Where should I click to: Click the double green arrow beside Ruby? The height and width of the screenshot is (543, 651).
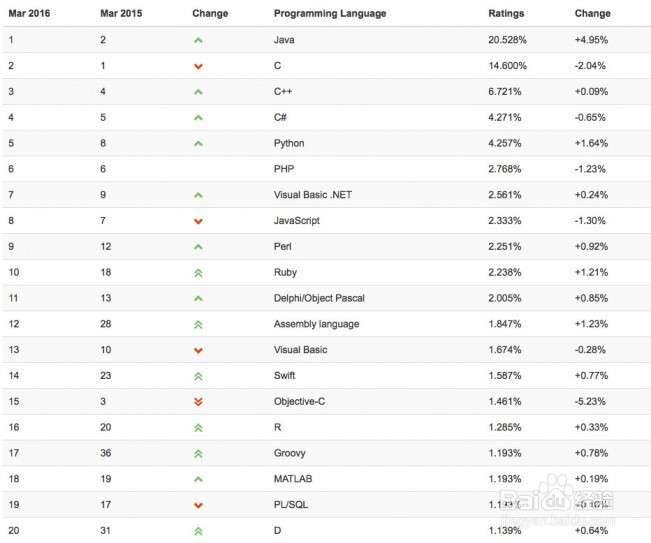[198, 273]
